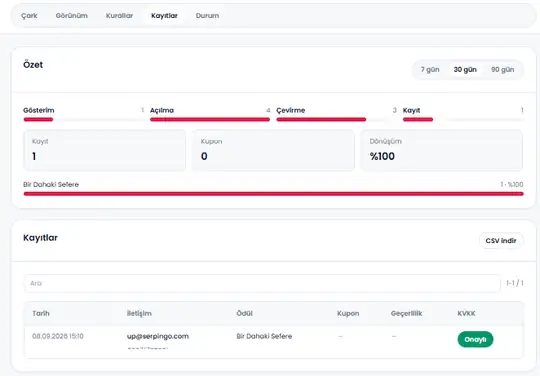Screen dimensions: 540x376
Task: Click the 1 - %100 distribution value
Action: 512,185
